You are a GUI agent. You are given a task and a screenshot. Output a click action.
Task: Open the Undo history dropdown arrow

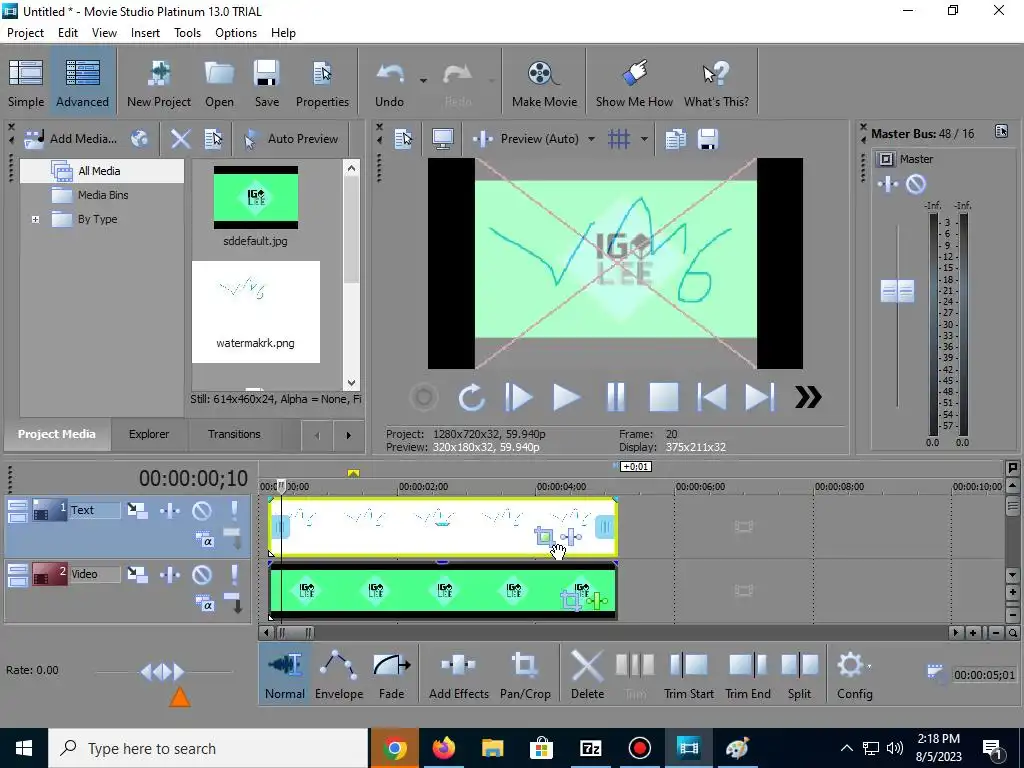[423, 81]
